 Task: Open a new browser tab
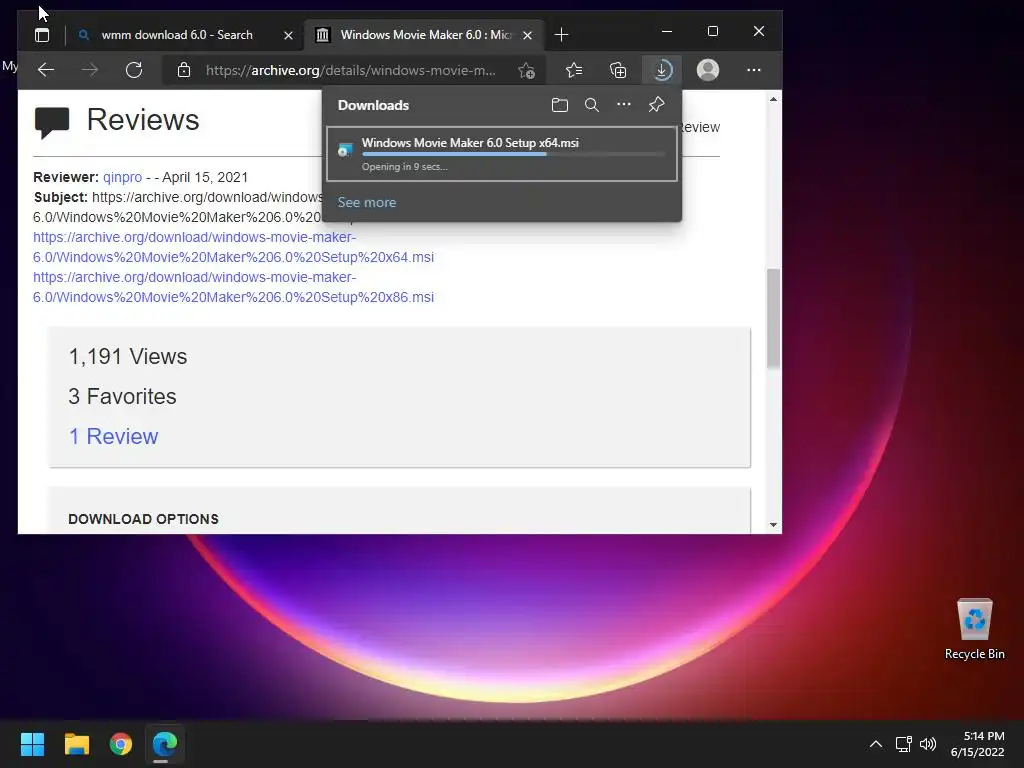pos(561,35)
